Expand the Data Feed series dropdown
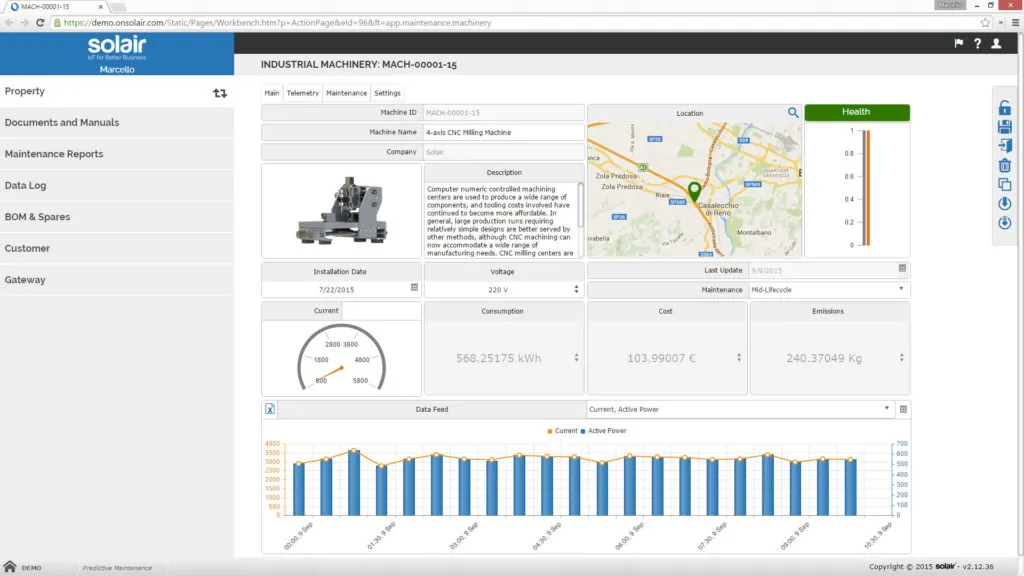 pyautogui.click(x=740, y=409)
